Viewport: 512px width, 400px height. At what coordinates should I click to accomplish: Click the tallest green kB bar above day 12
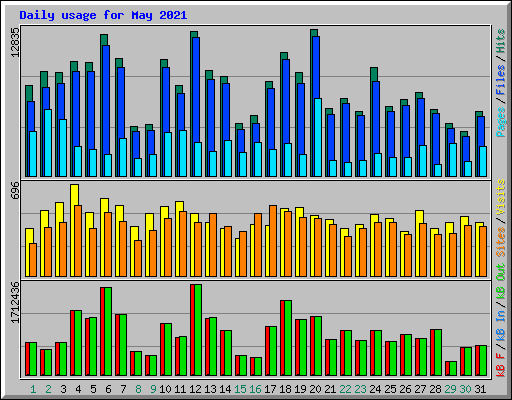[x=198, y=330]
